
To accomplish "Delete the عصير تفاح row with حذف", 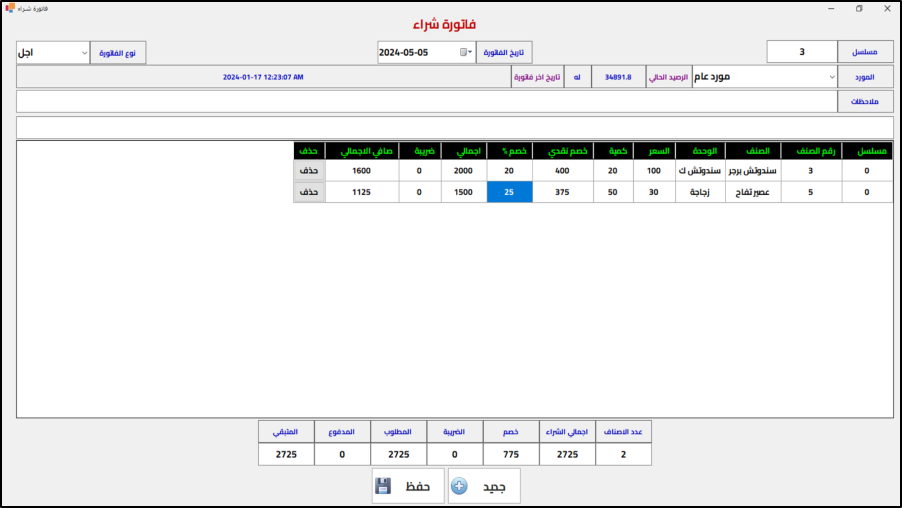I will pos(309,192).
